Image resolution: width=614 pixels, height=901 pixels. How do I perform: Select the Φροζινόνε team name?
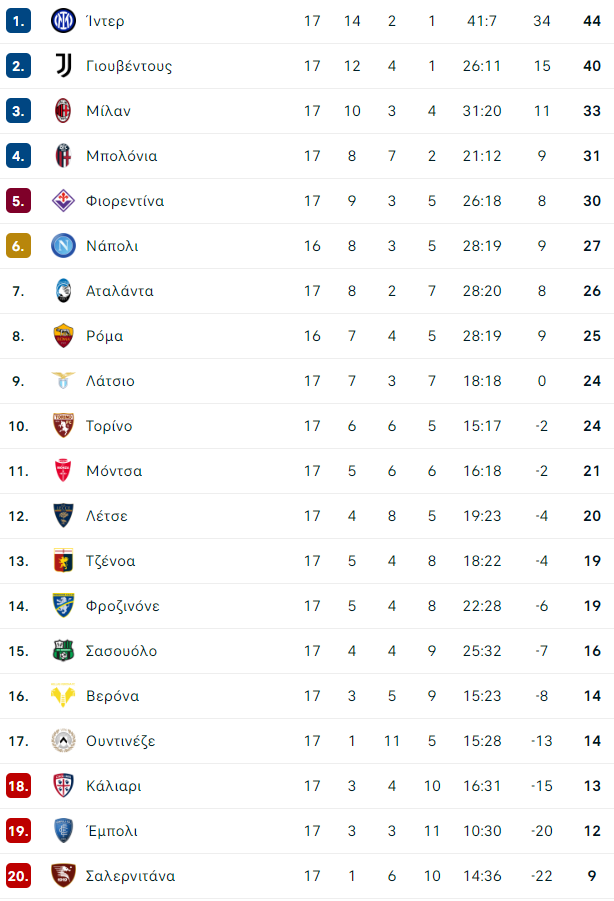coord(122,606)
